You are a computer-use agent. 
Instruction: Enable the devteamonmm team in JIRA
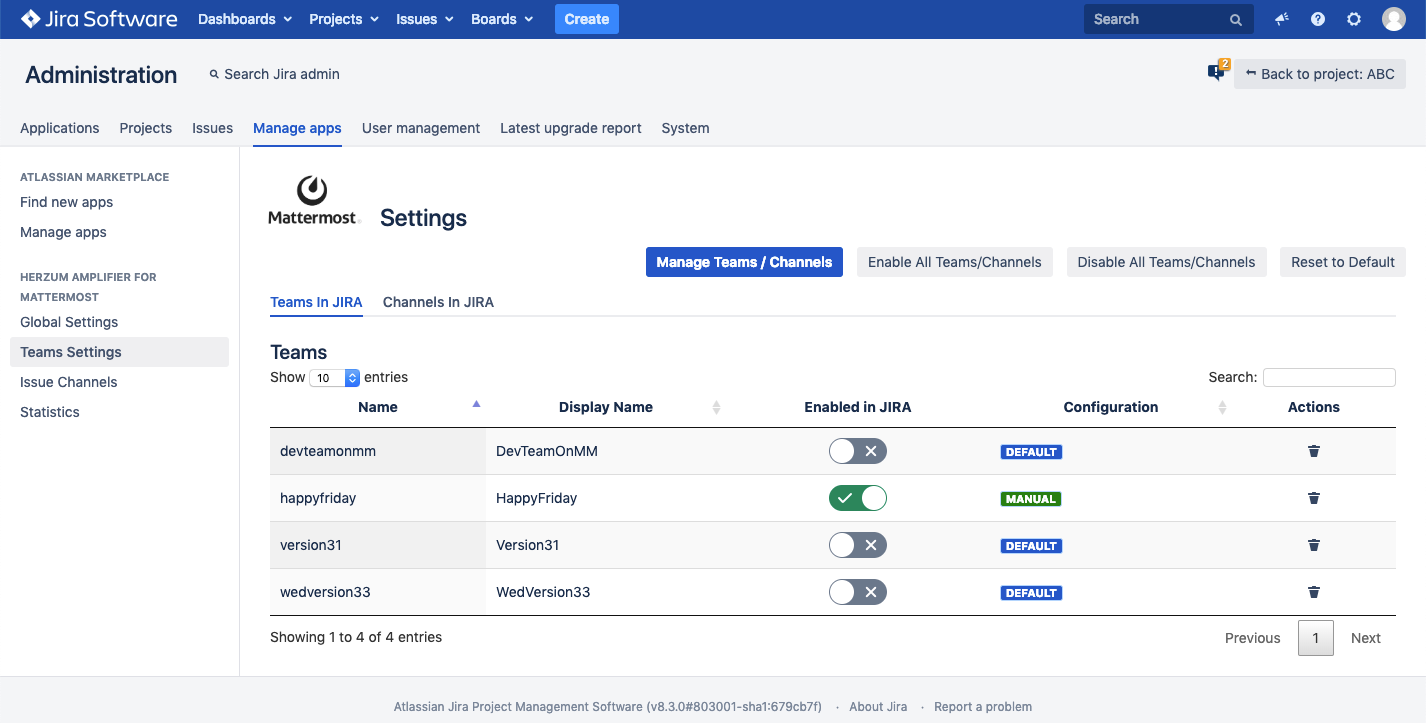[857, 451]
